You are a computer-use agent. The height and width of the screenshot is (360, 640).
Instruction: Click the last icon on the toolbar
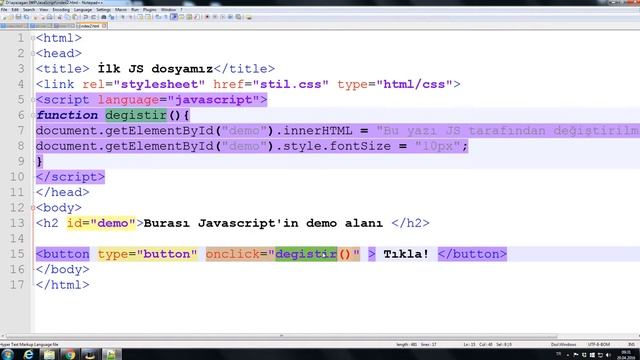249,17
